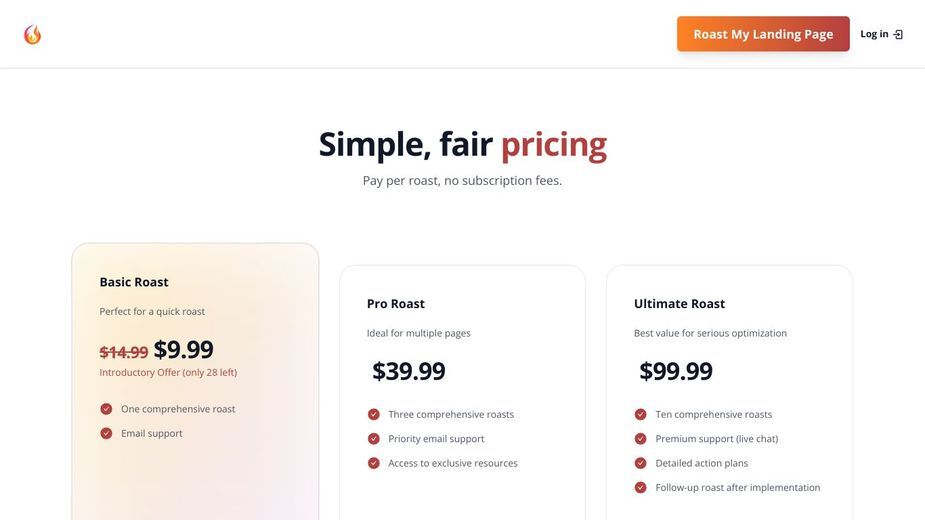Click the Introductory Offer notice text
925x520 pixels.
pyautogui.click(x=168, y=372)
